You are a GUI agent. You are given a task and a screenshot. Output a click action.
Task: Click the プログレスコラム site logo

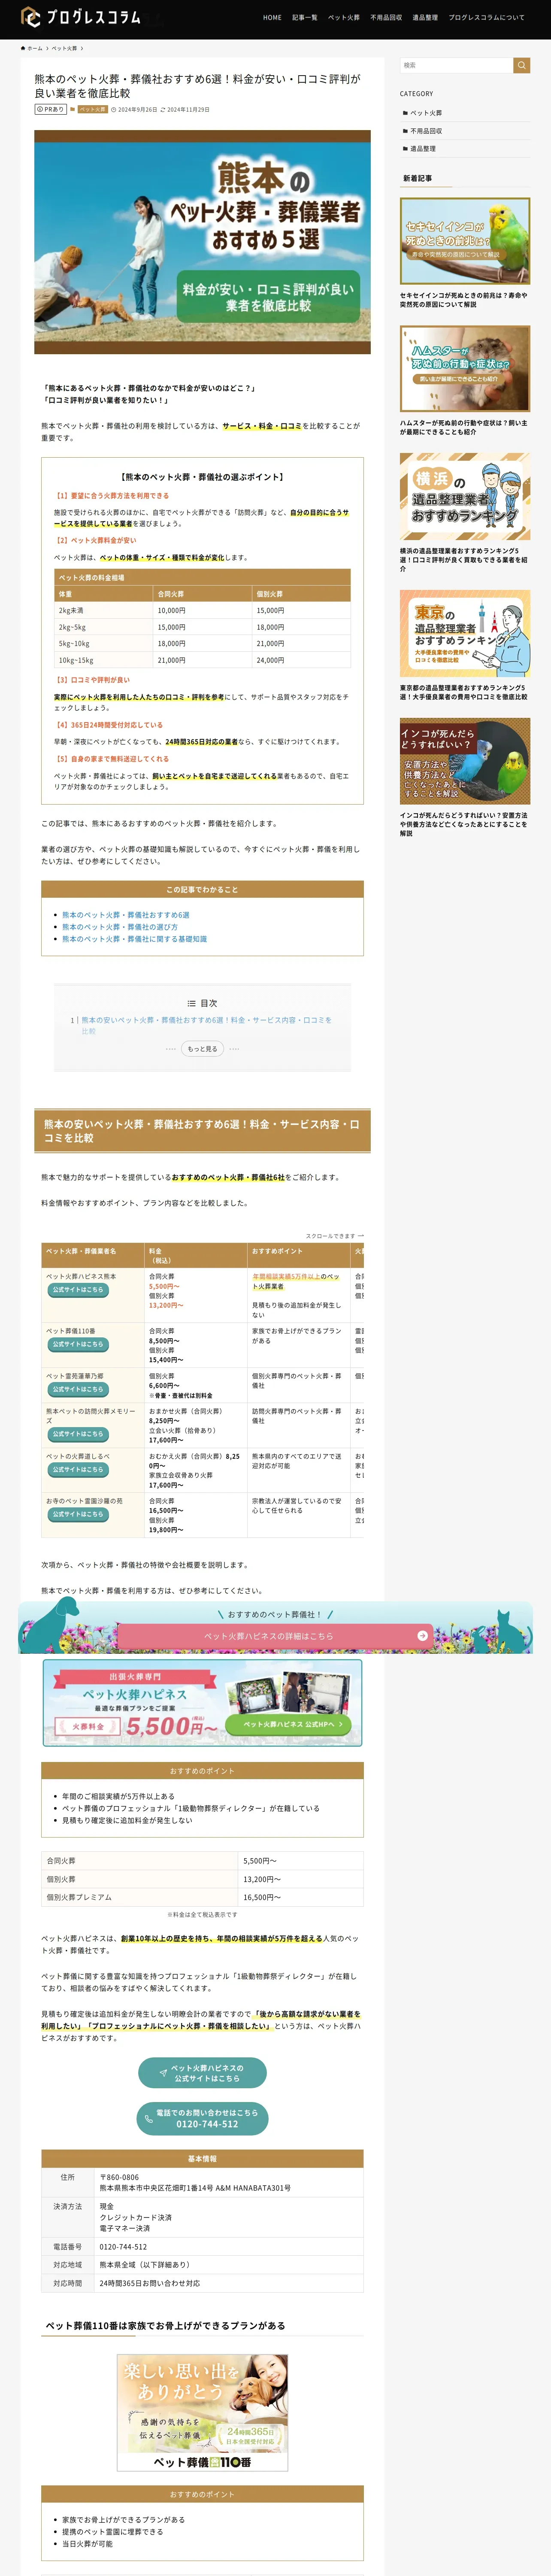(x=81, y=17)
